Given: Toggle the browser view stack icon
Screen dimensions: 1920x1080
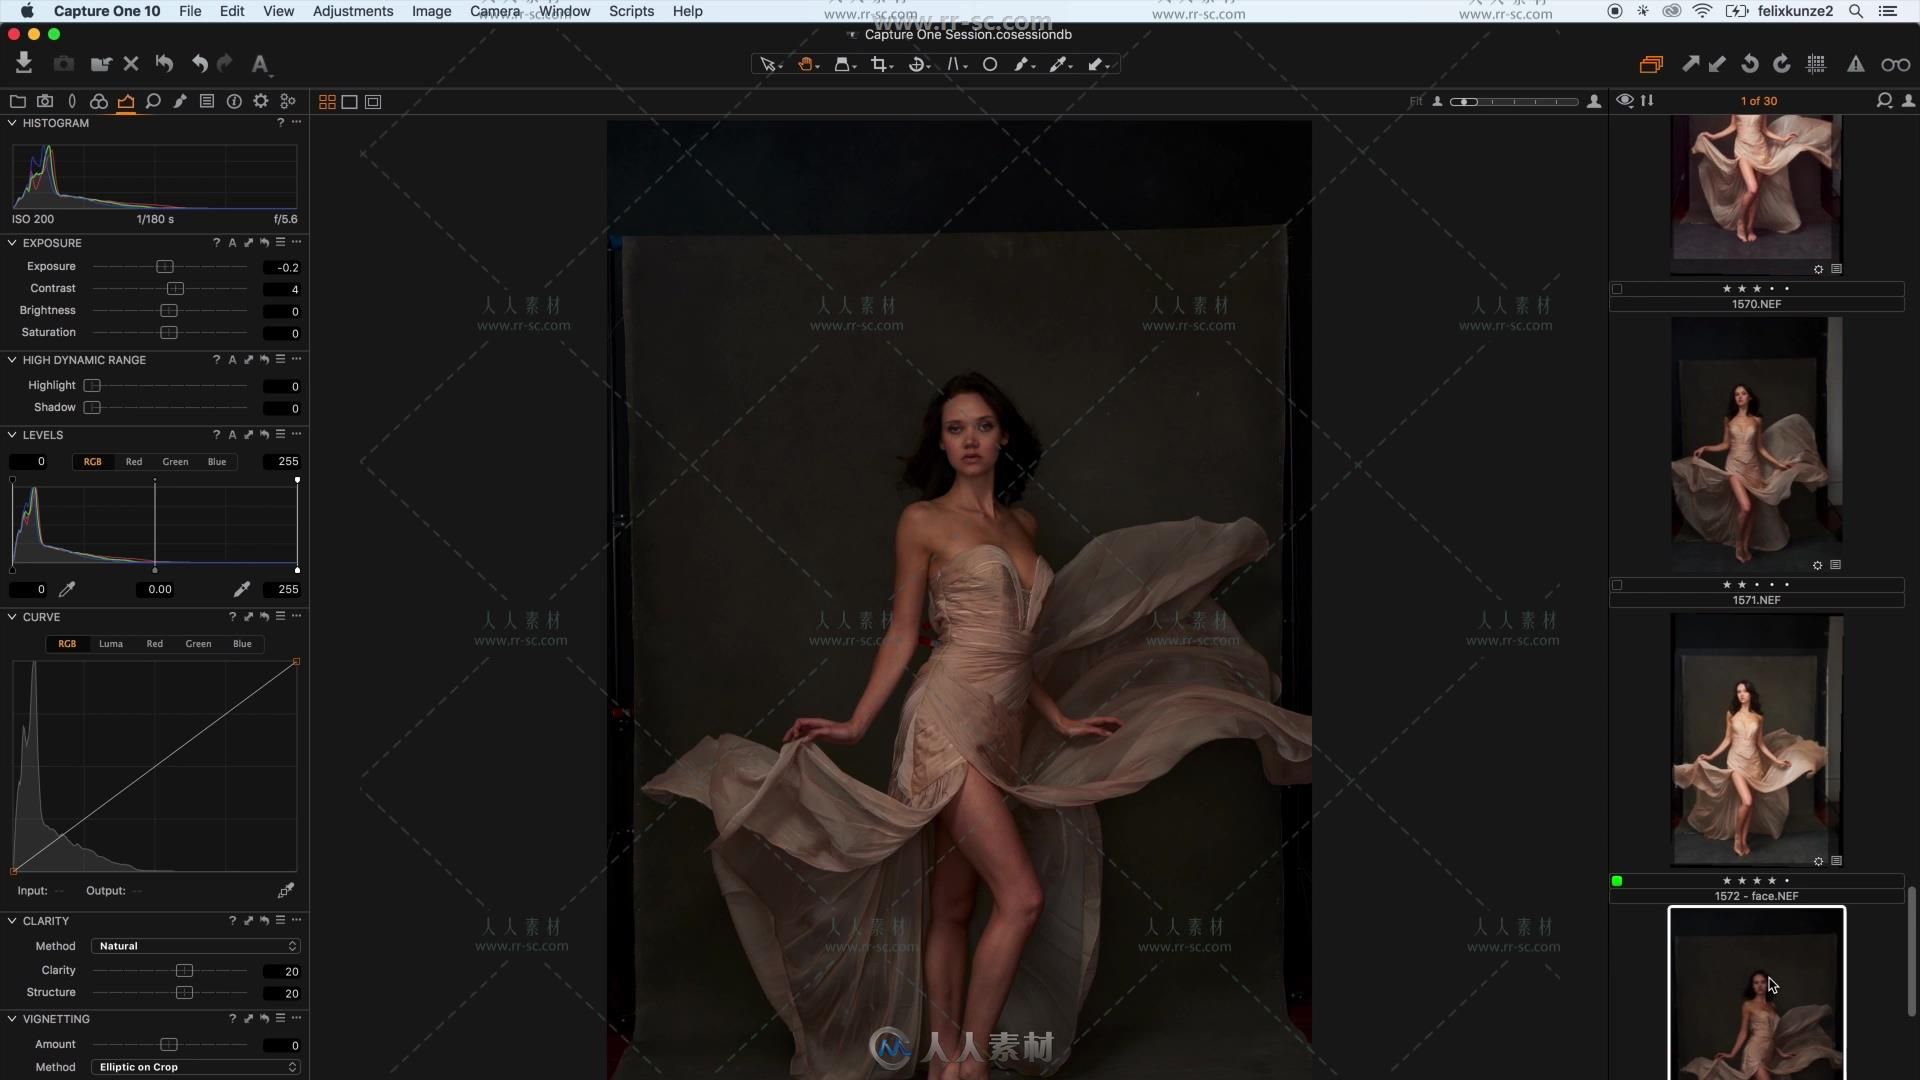Looking at the screenshot, I should [x=1651, y=64].
